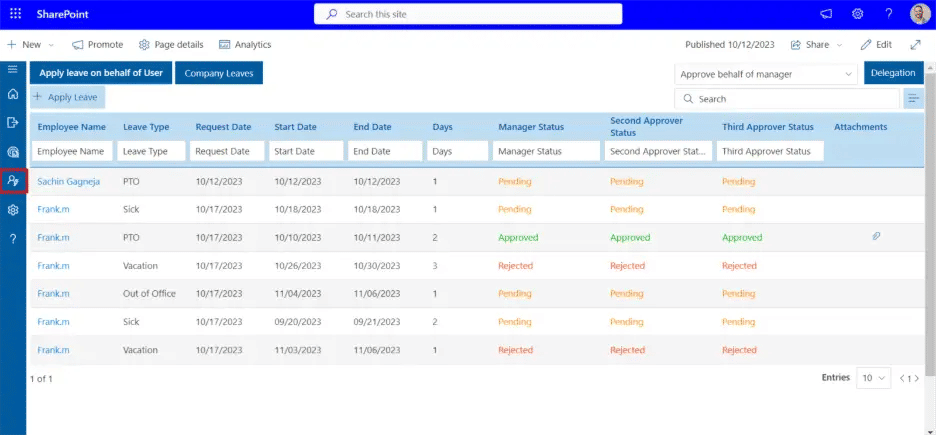Expand the Share dropdown chevron
Viewport: 936px width, 435px height.
point(839,45)
